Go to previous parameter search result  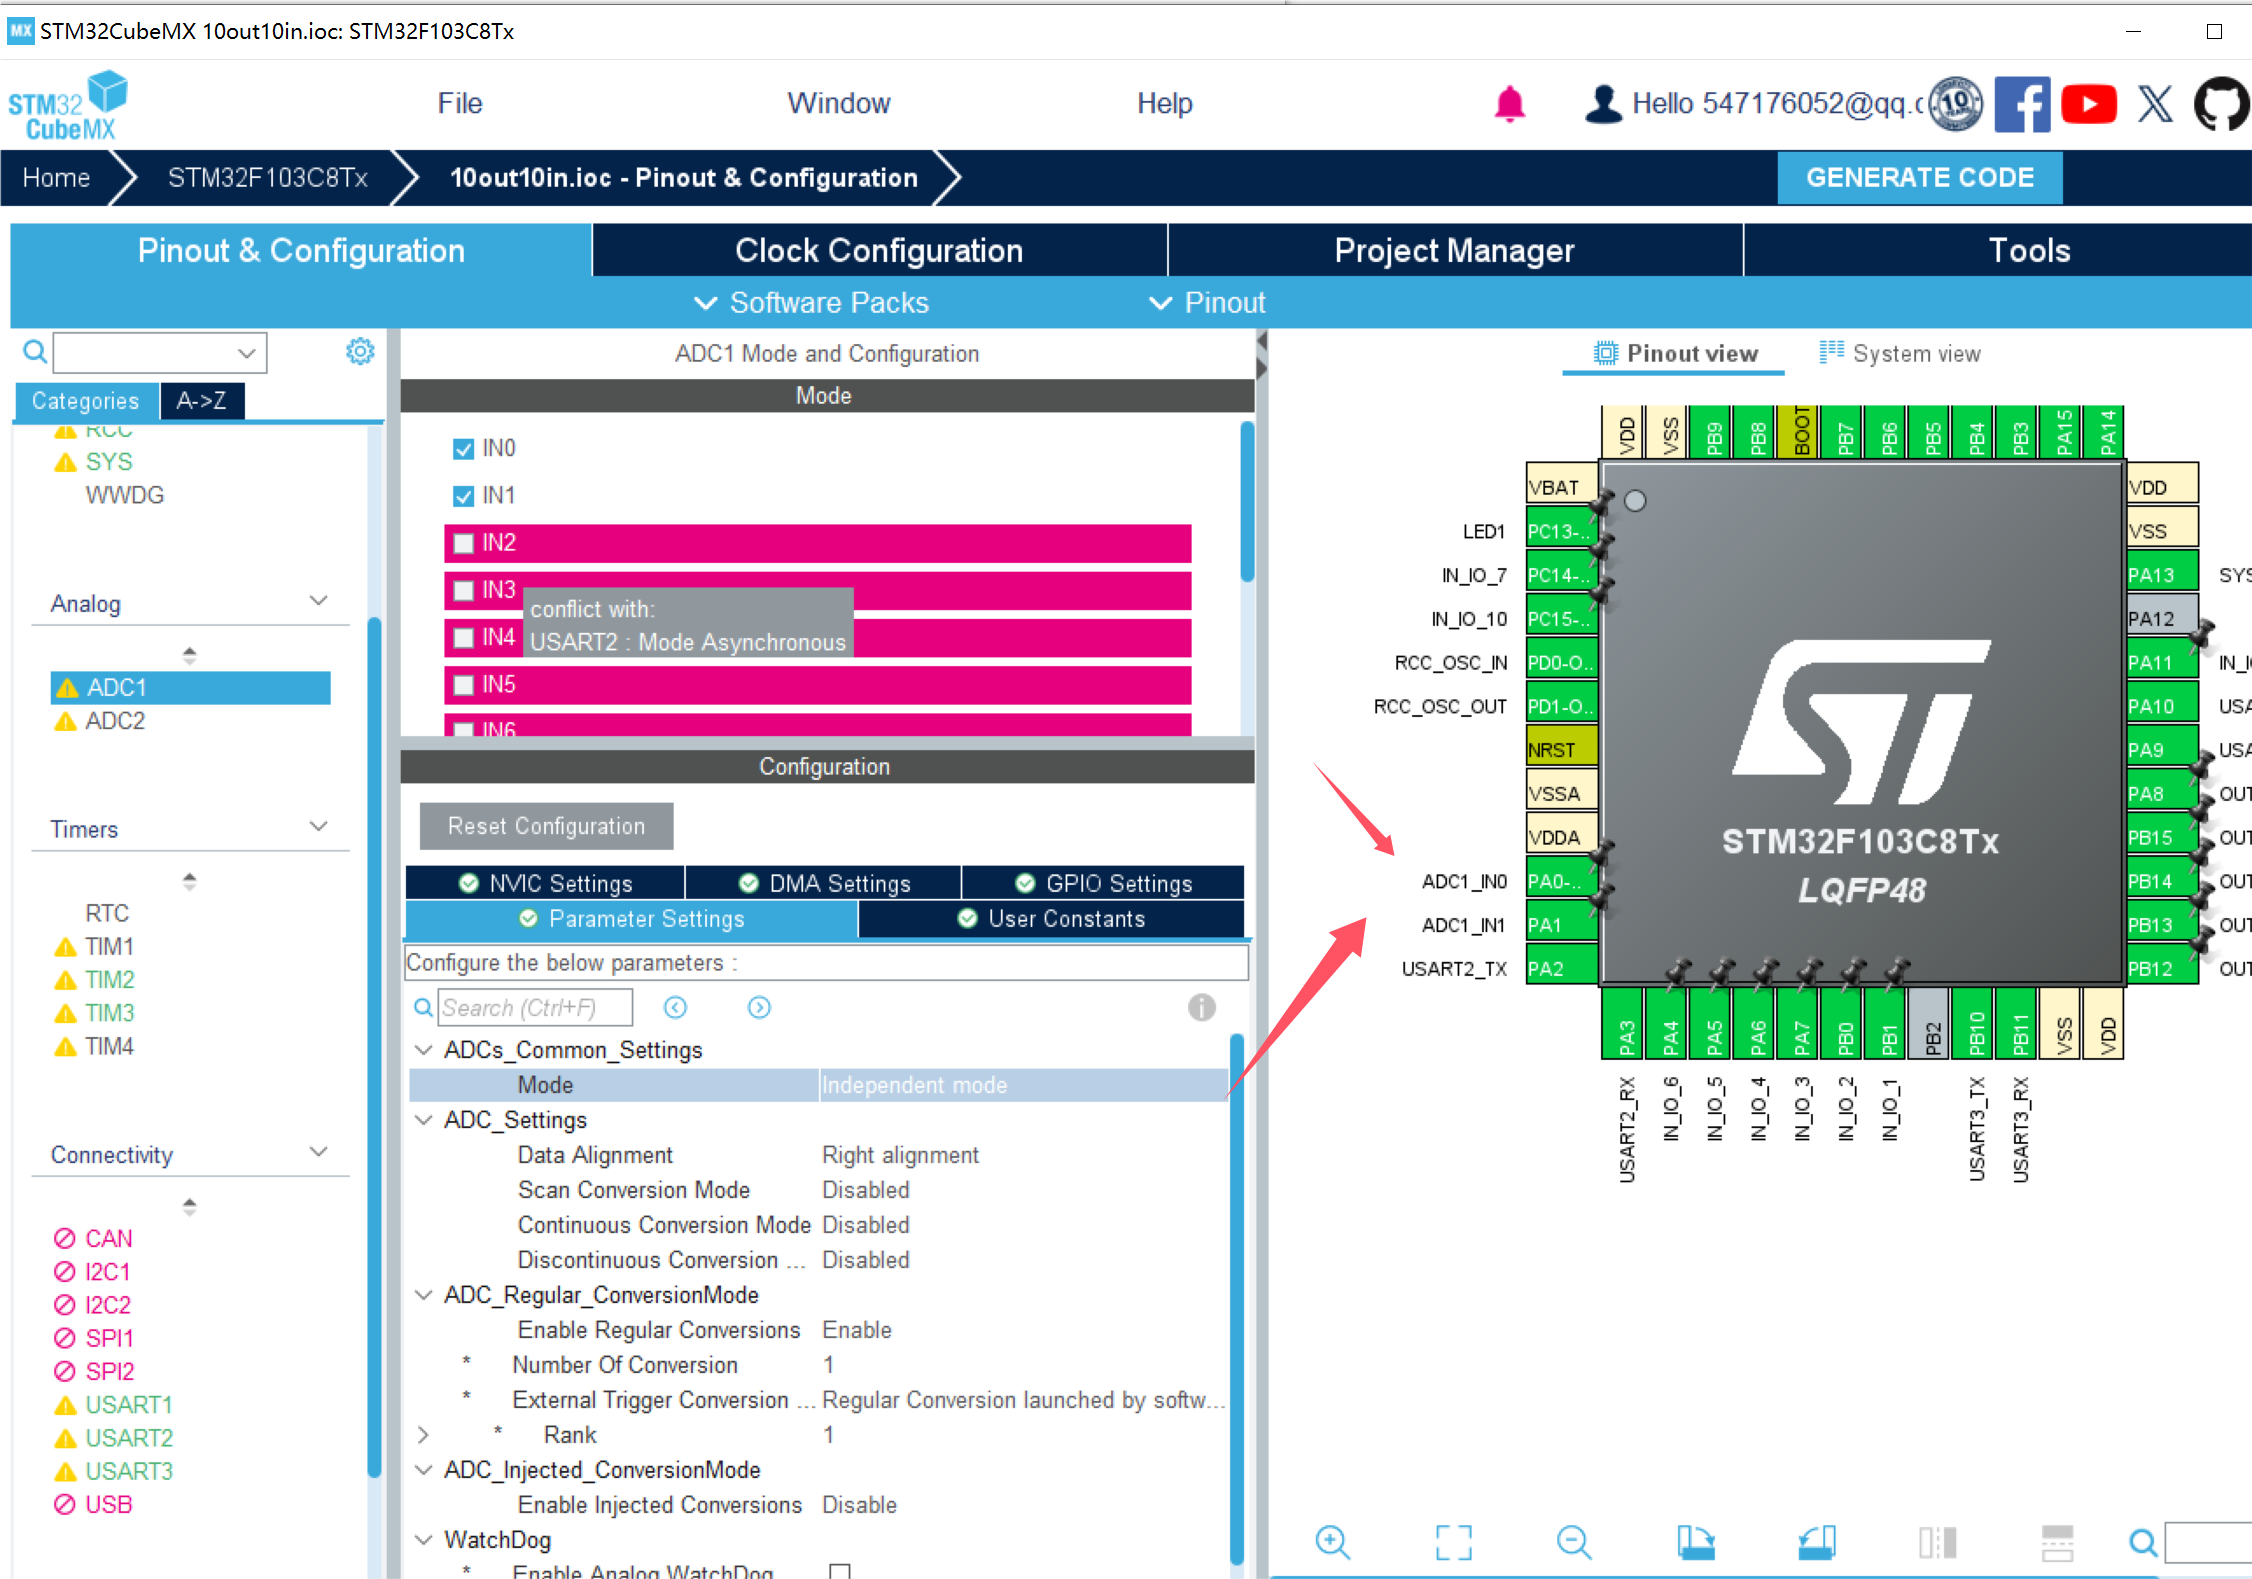pos(675,1007)
